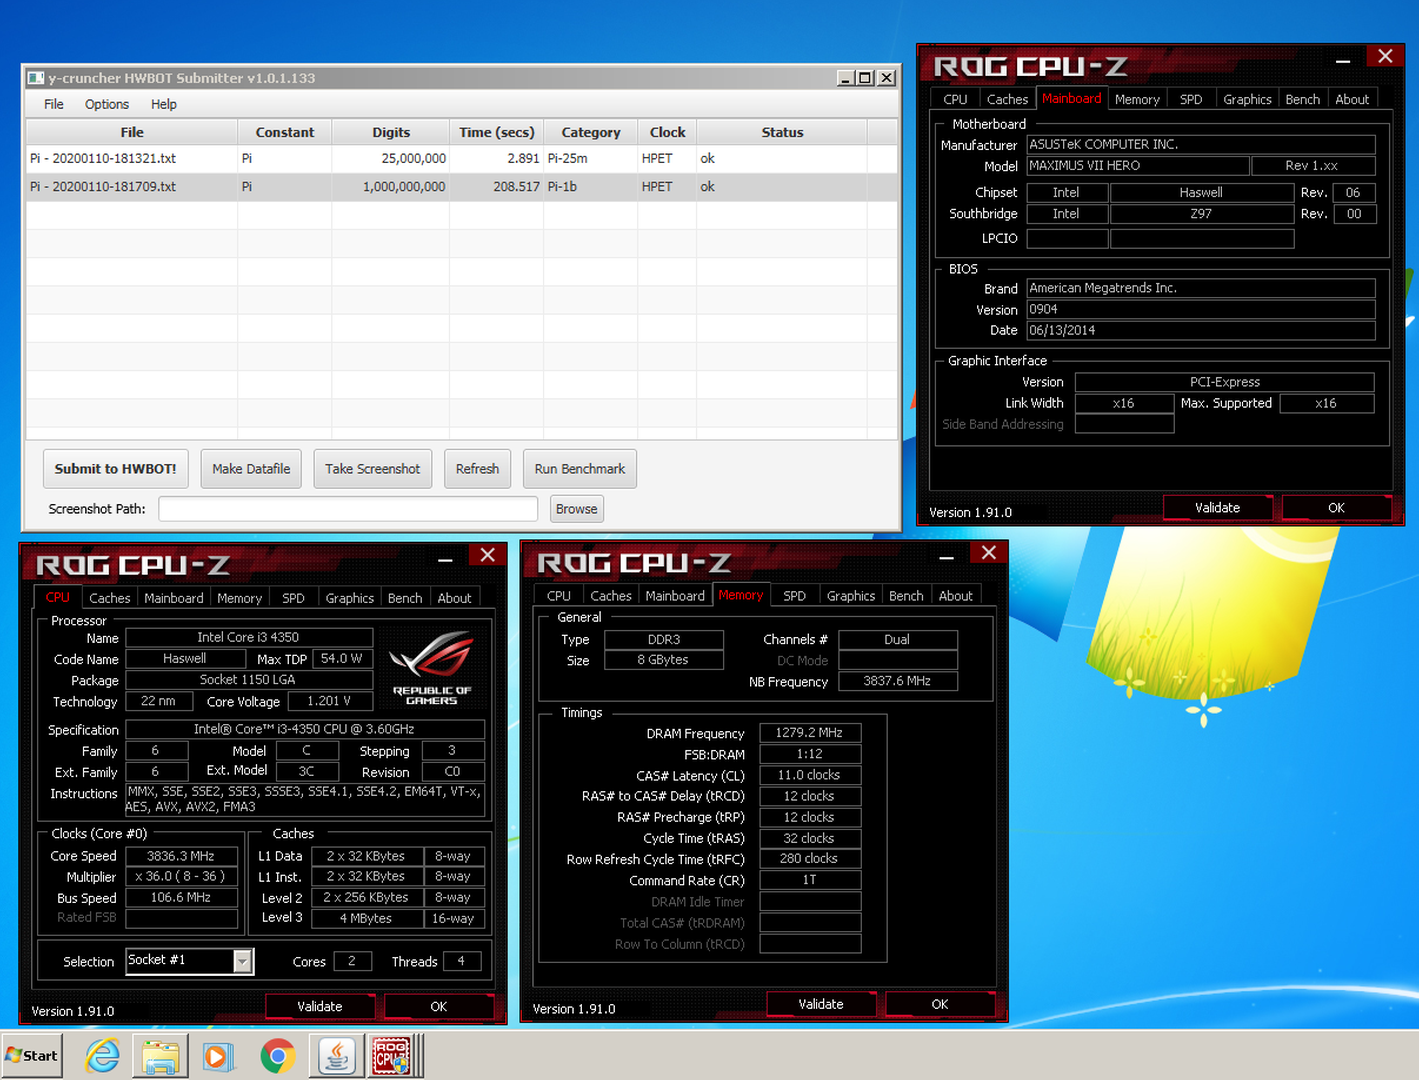Click the DRAM Frequency 1279.2 MHz value

click(x=810, y=733)
